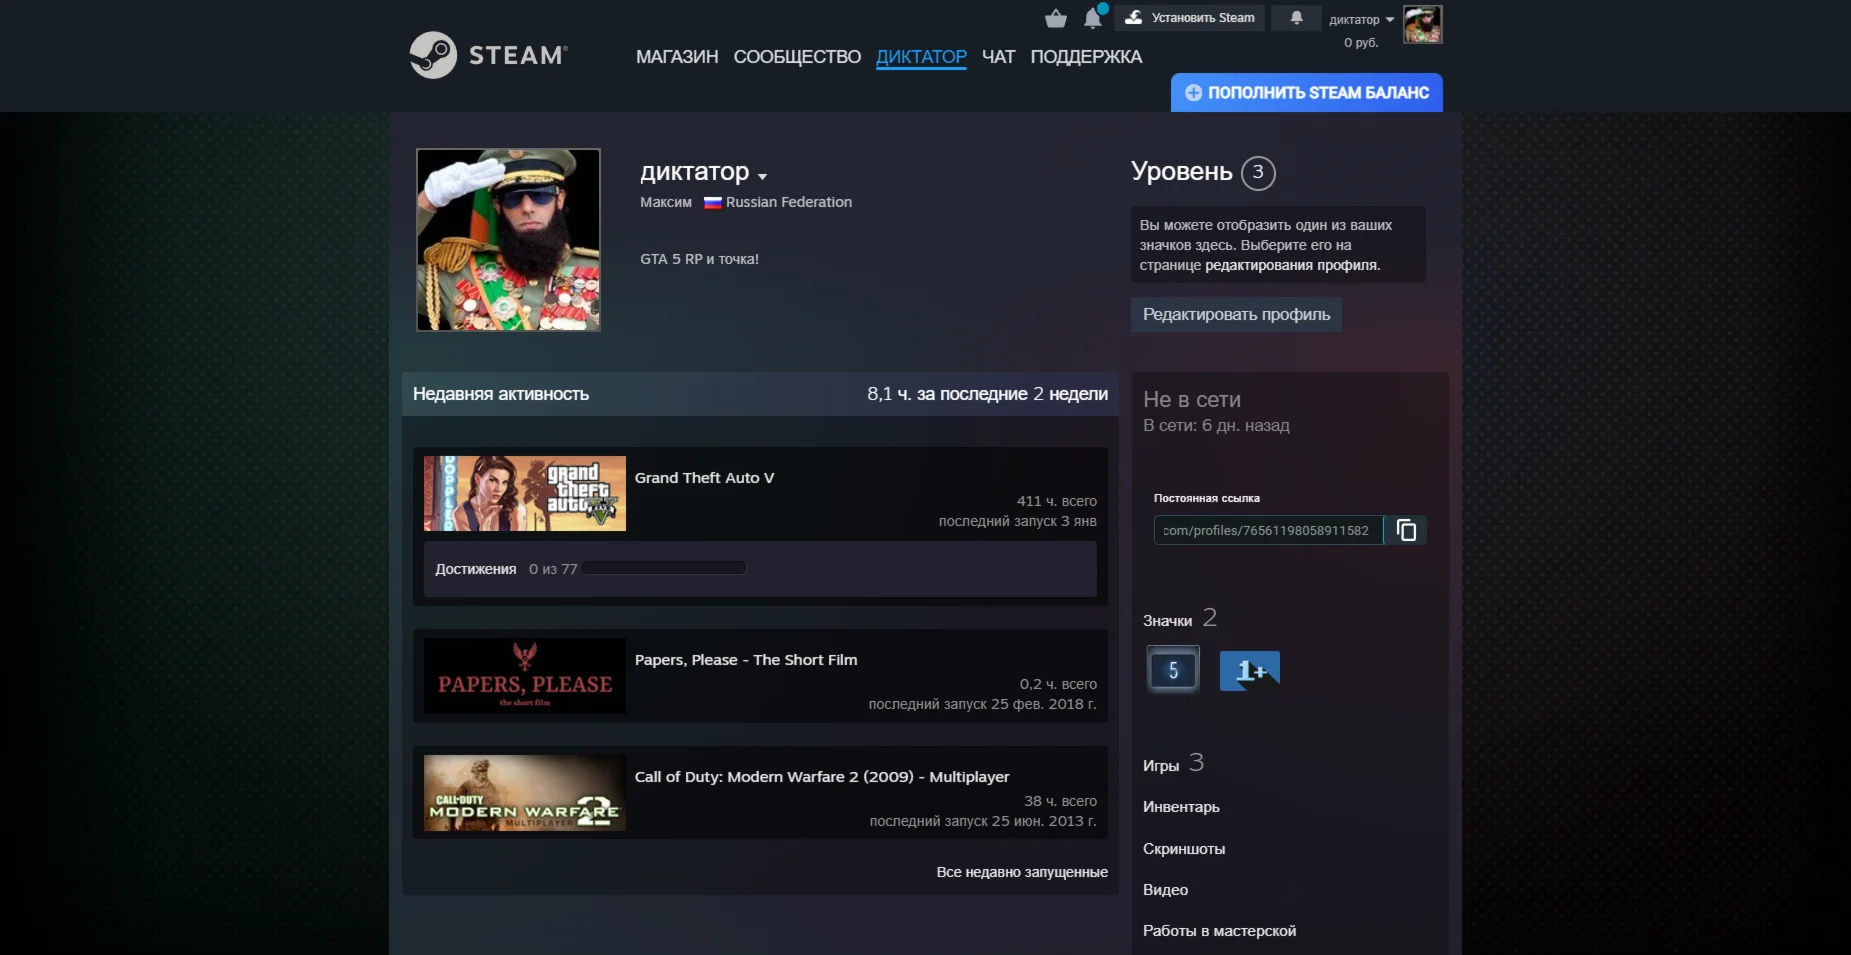This screenshot has width=1851, height=955.
Task: Open the shopping basket icon
Action: (1055, 19)
